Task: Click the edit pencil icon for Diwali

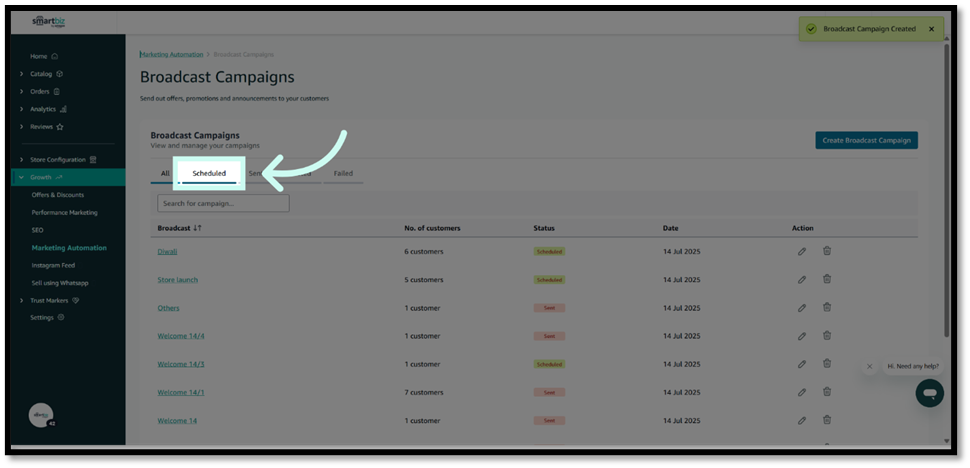Action: (802, 251)
